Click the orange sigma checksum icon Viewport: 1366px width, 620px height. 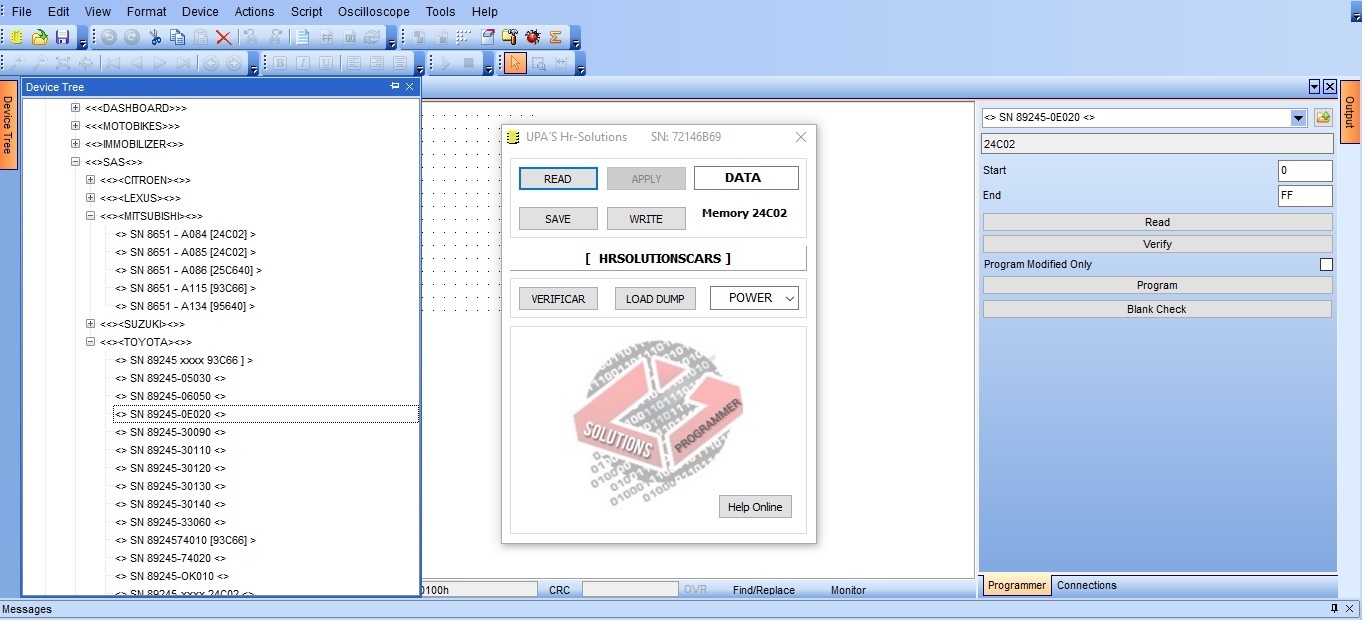click(x=555, y=37)
